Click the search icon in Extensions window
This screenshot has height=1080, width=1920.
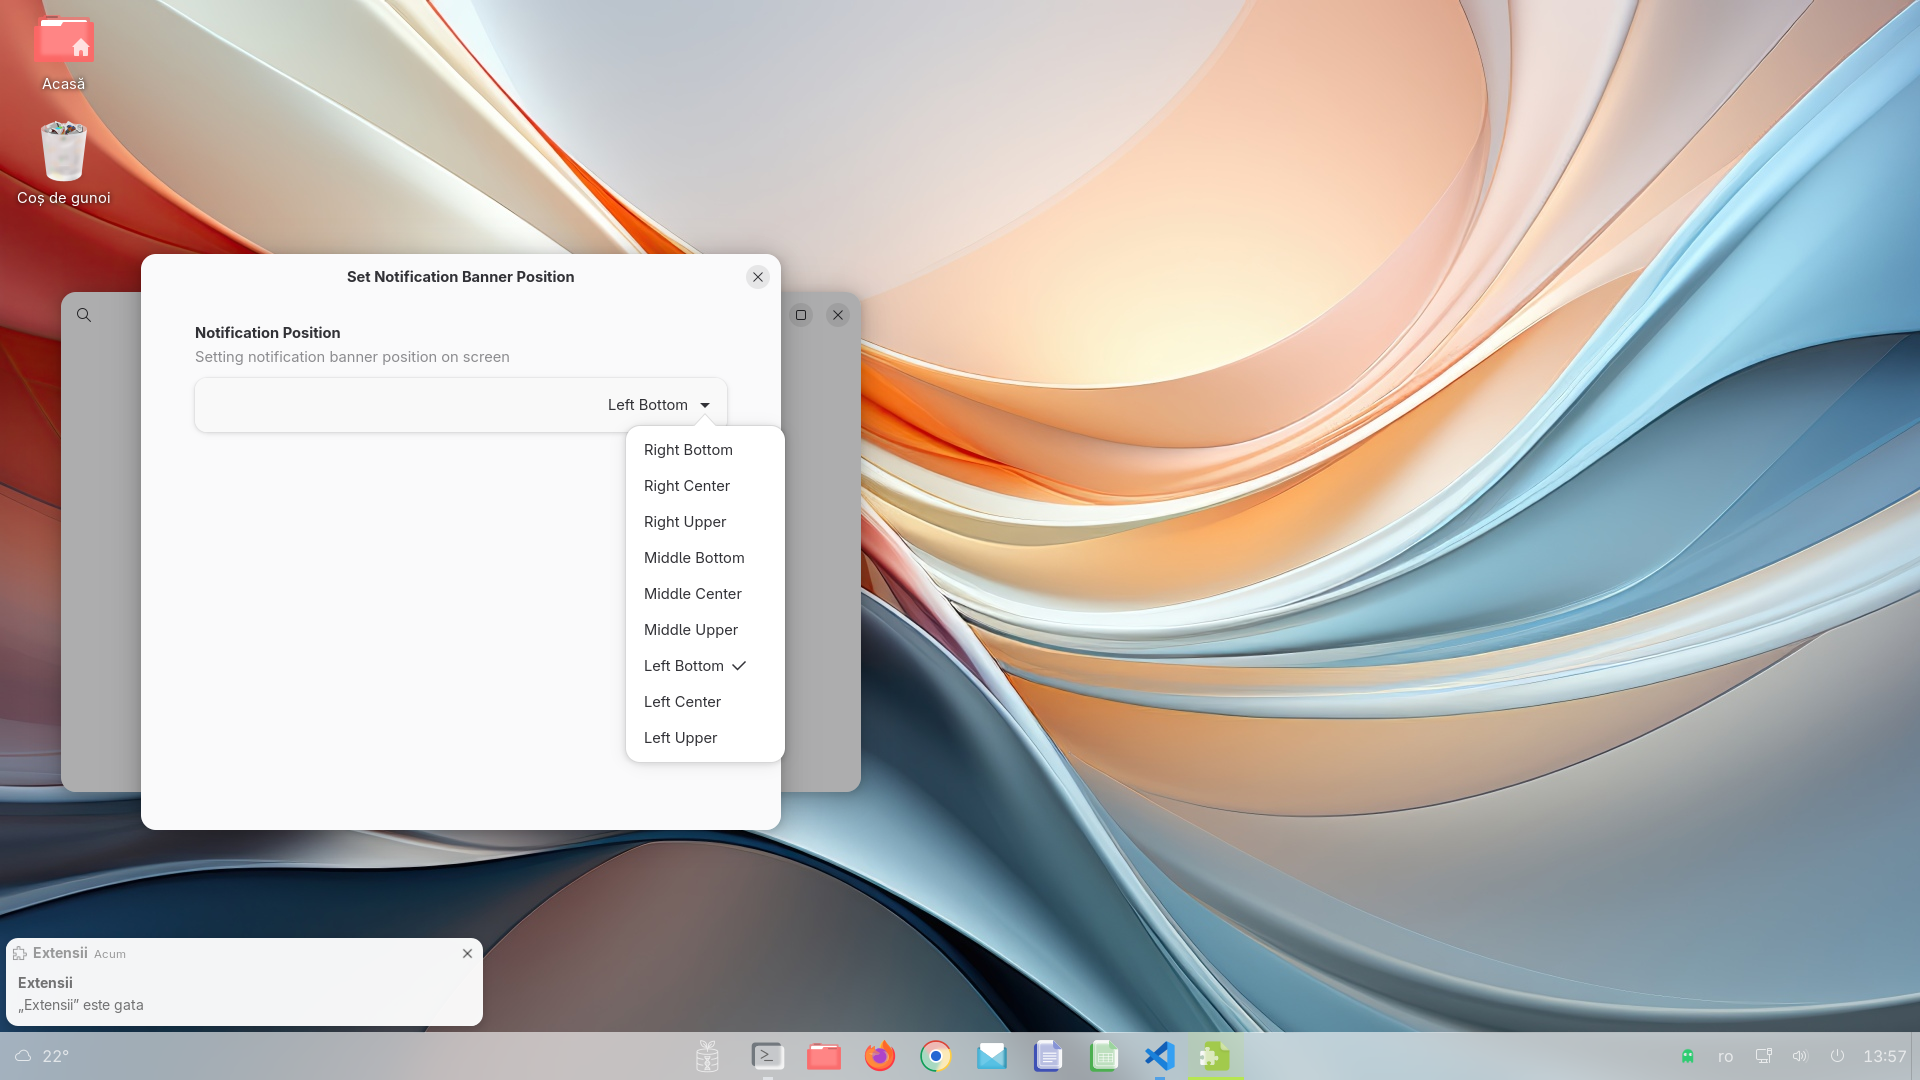[x=84, y=315]
